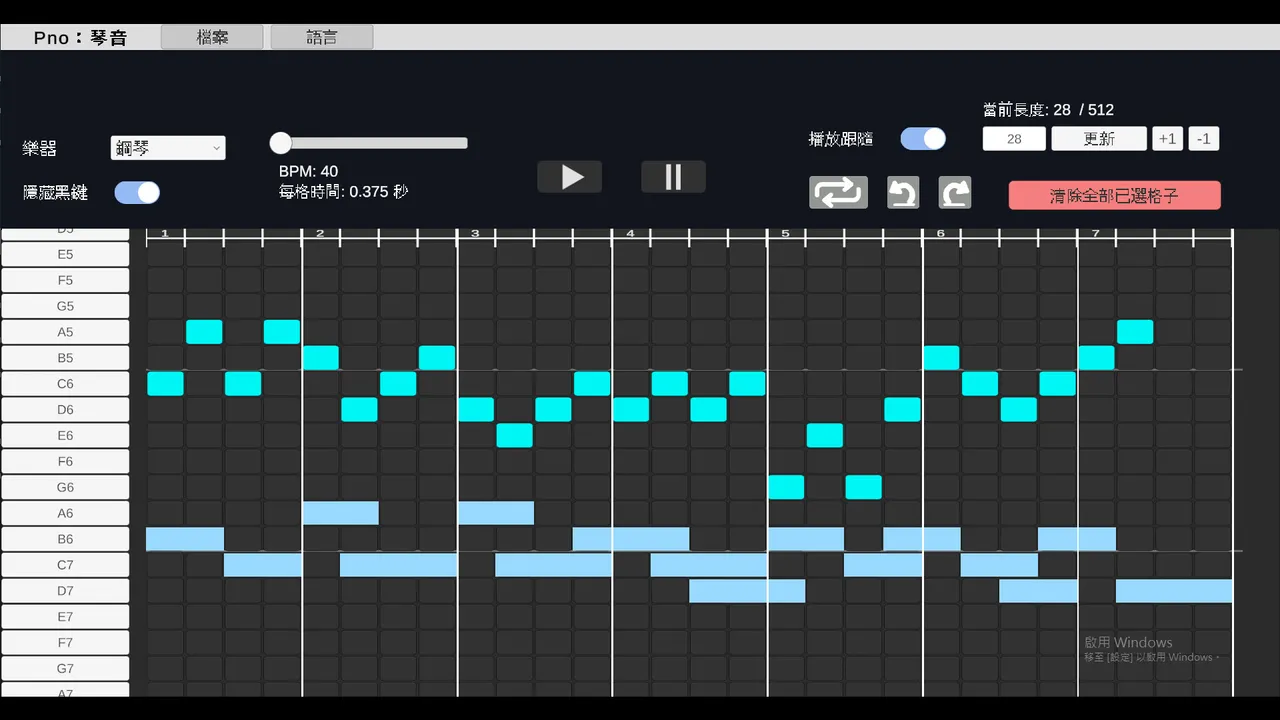Viewport: 1280px width, 720px height.
Task: Click the G5 piano key
Action: tap(65, 306)
